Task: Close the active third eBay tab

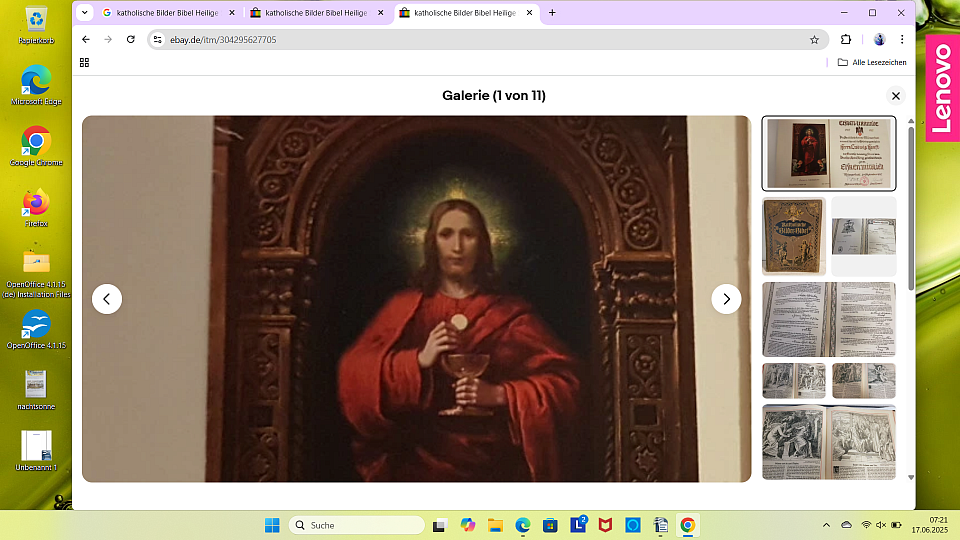Action: point(530,13)
